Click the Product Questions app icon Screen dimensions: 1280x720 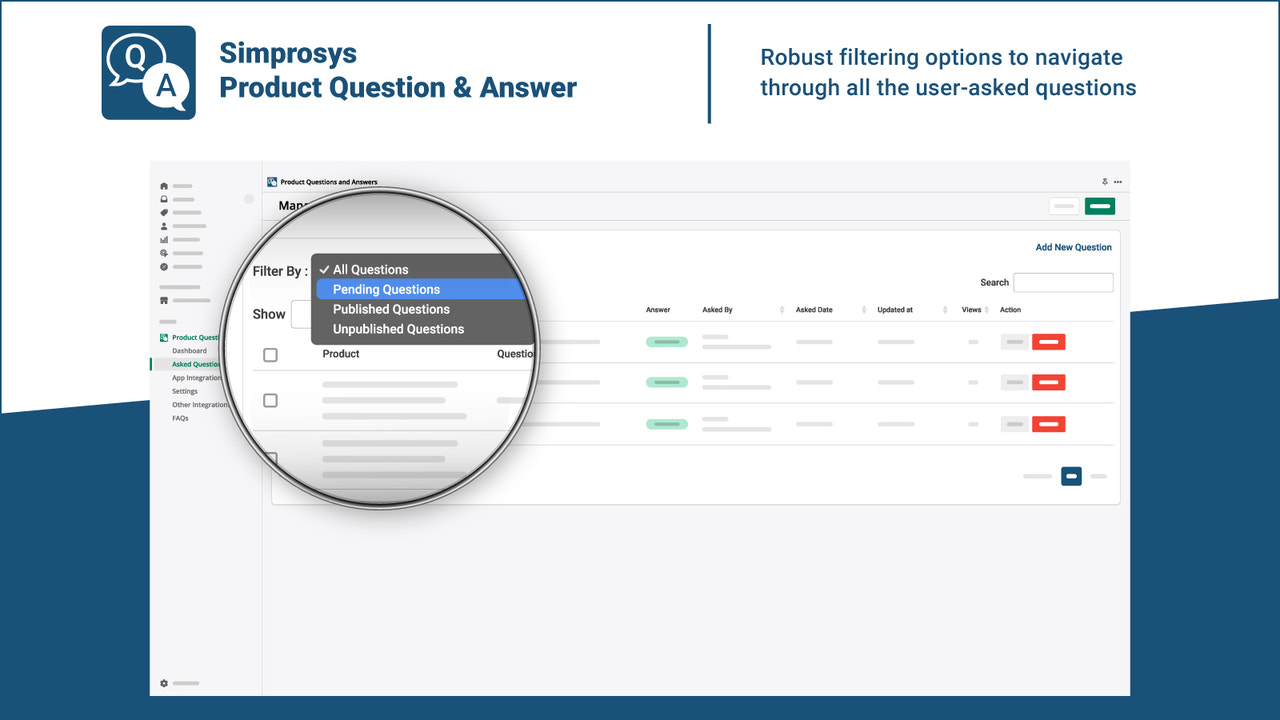tap(162, 337)
